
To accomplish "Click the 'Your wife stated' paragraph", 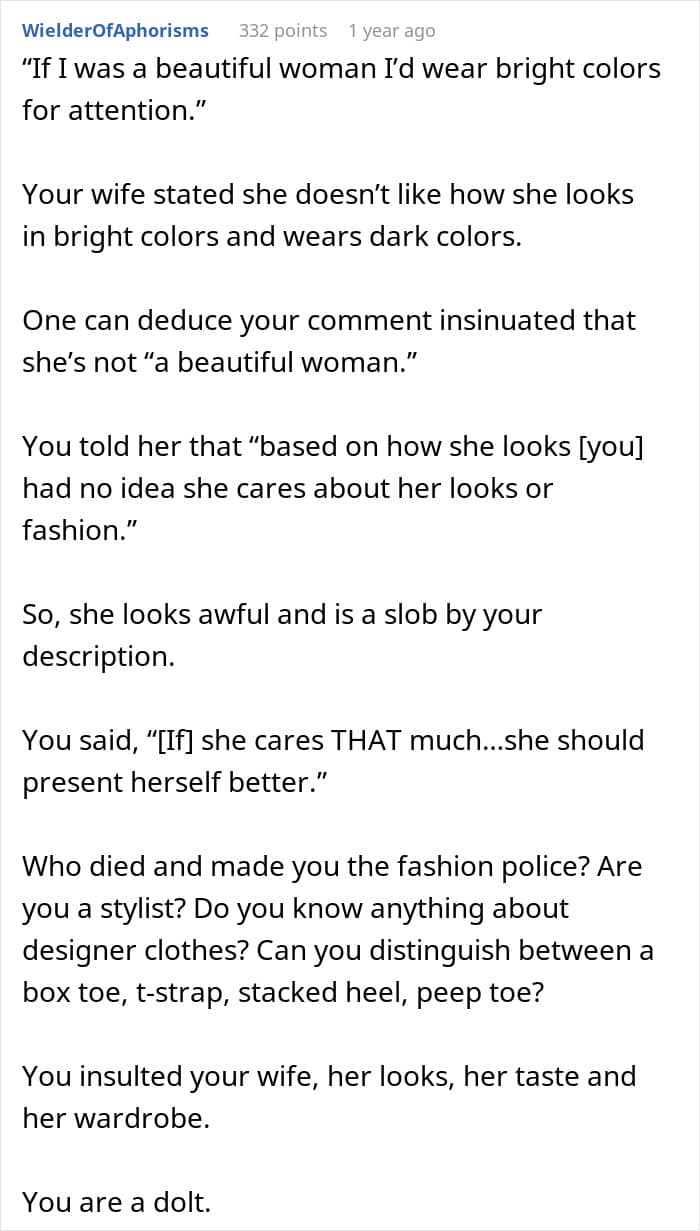I will 328,215.
